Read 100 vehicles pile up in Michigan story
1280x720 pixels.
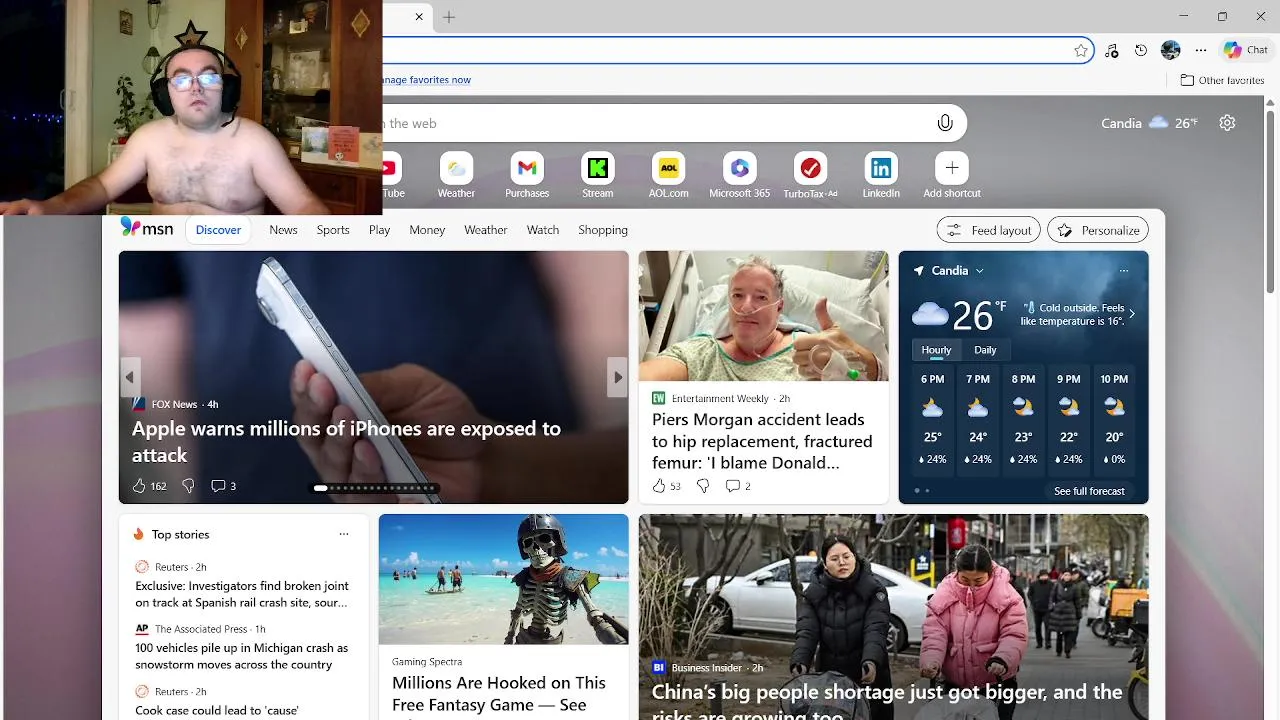(242, 656)
